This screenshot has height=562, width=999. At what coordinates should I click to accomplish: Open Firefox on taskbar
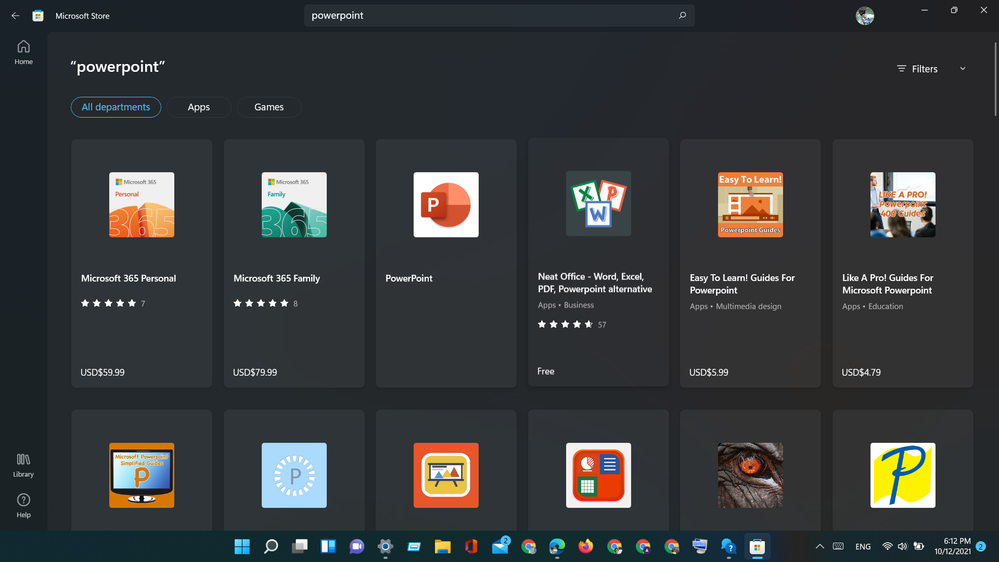tap(586, 546)
